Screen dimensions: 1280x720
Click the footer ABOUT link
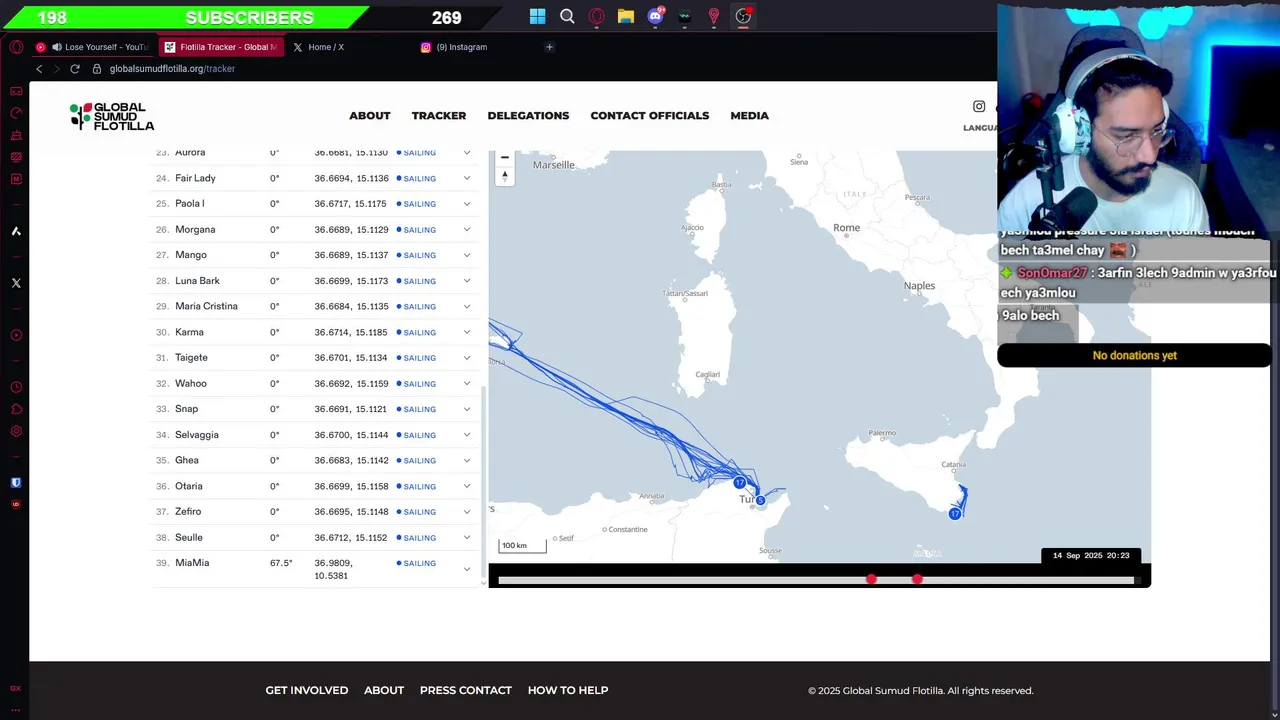[384, 690]
